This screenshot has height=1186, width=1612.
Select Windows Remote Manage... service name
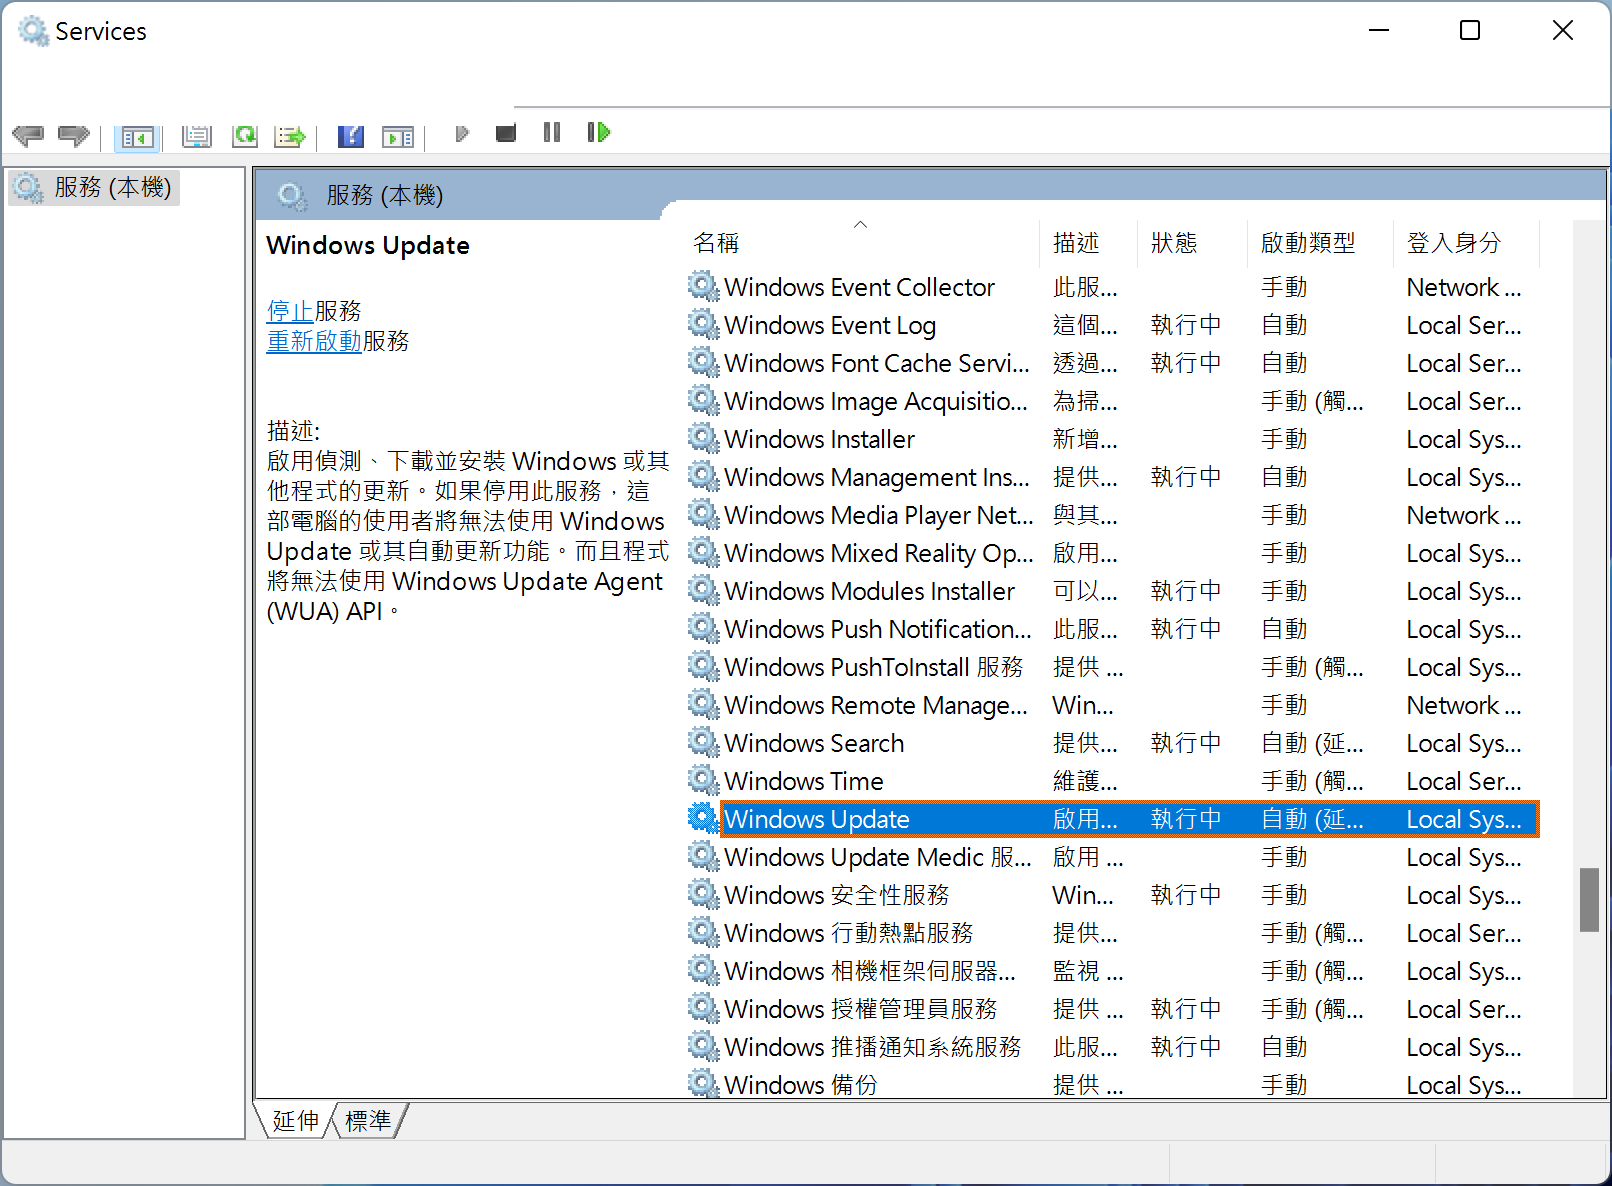[x=876, y=705]
